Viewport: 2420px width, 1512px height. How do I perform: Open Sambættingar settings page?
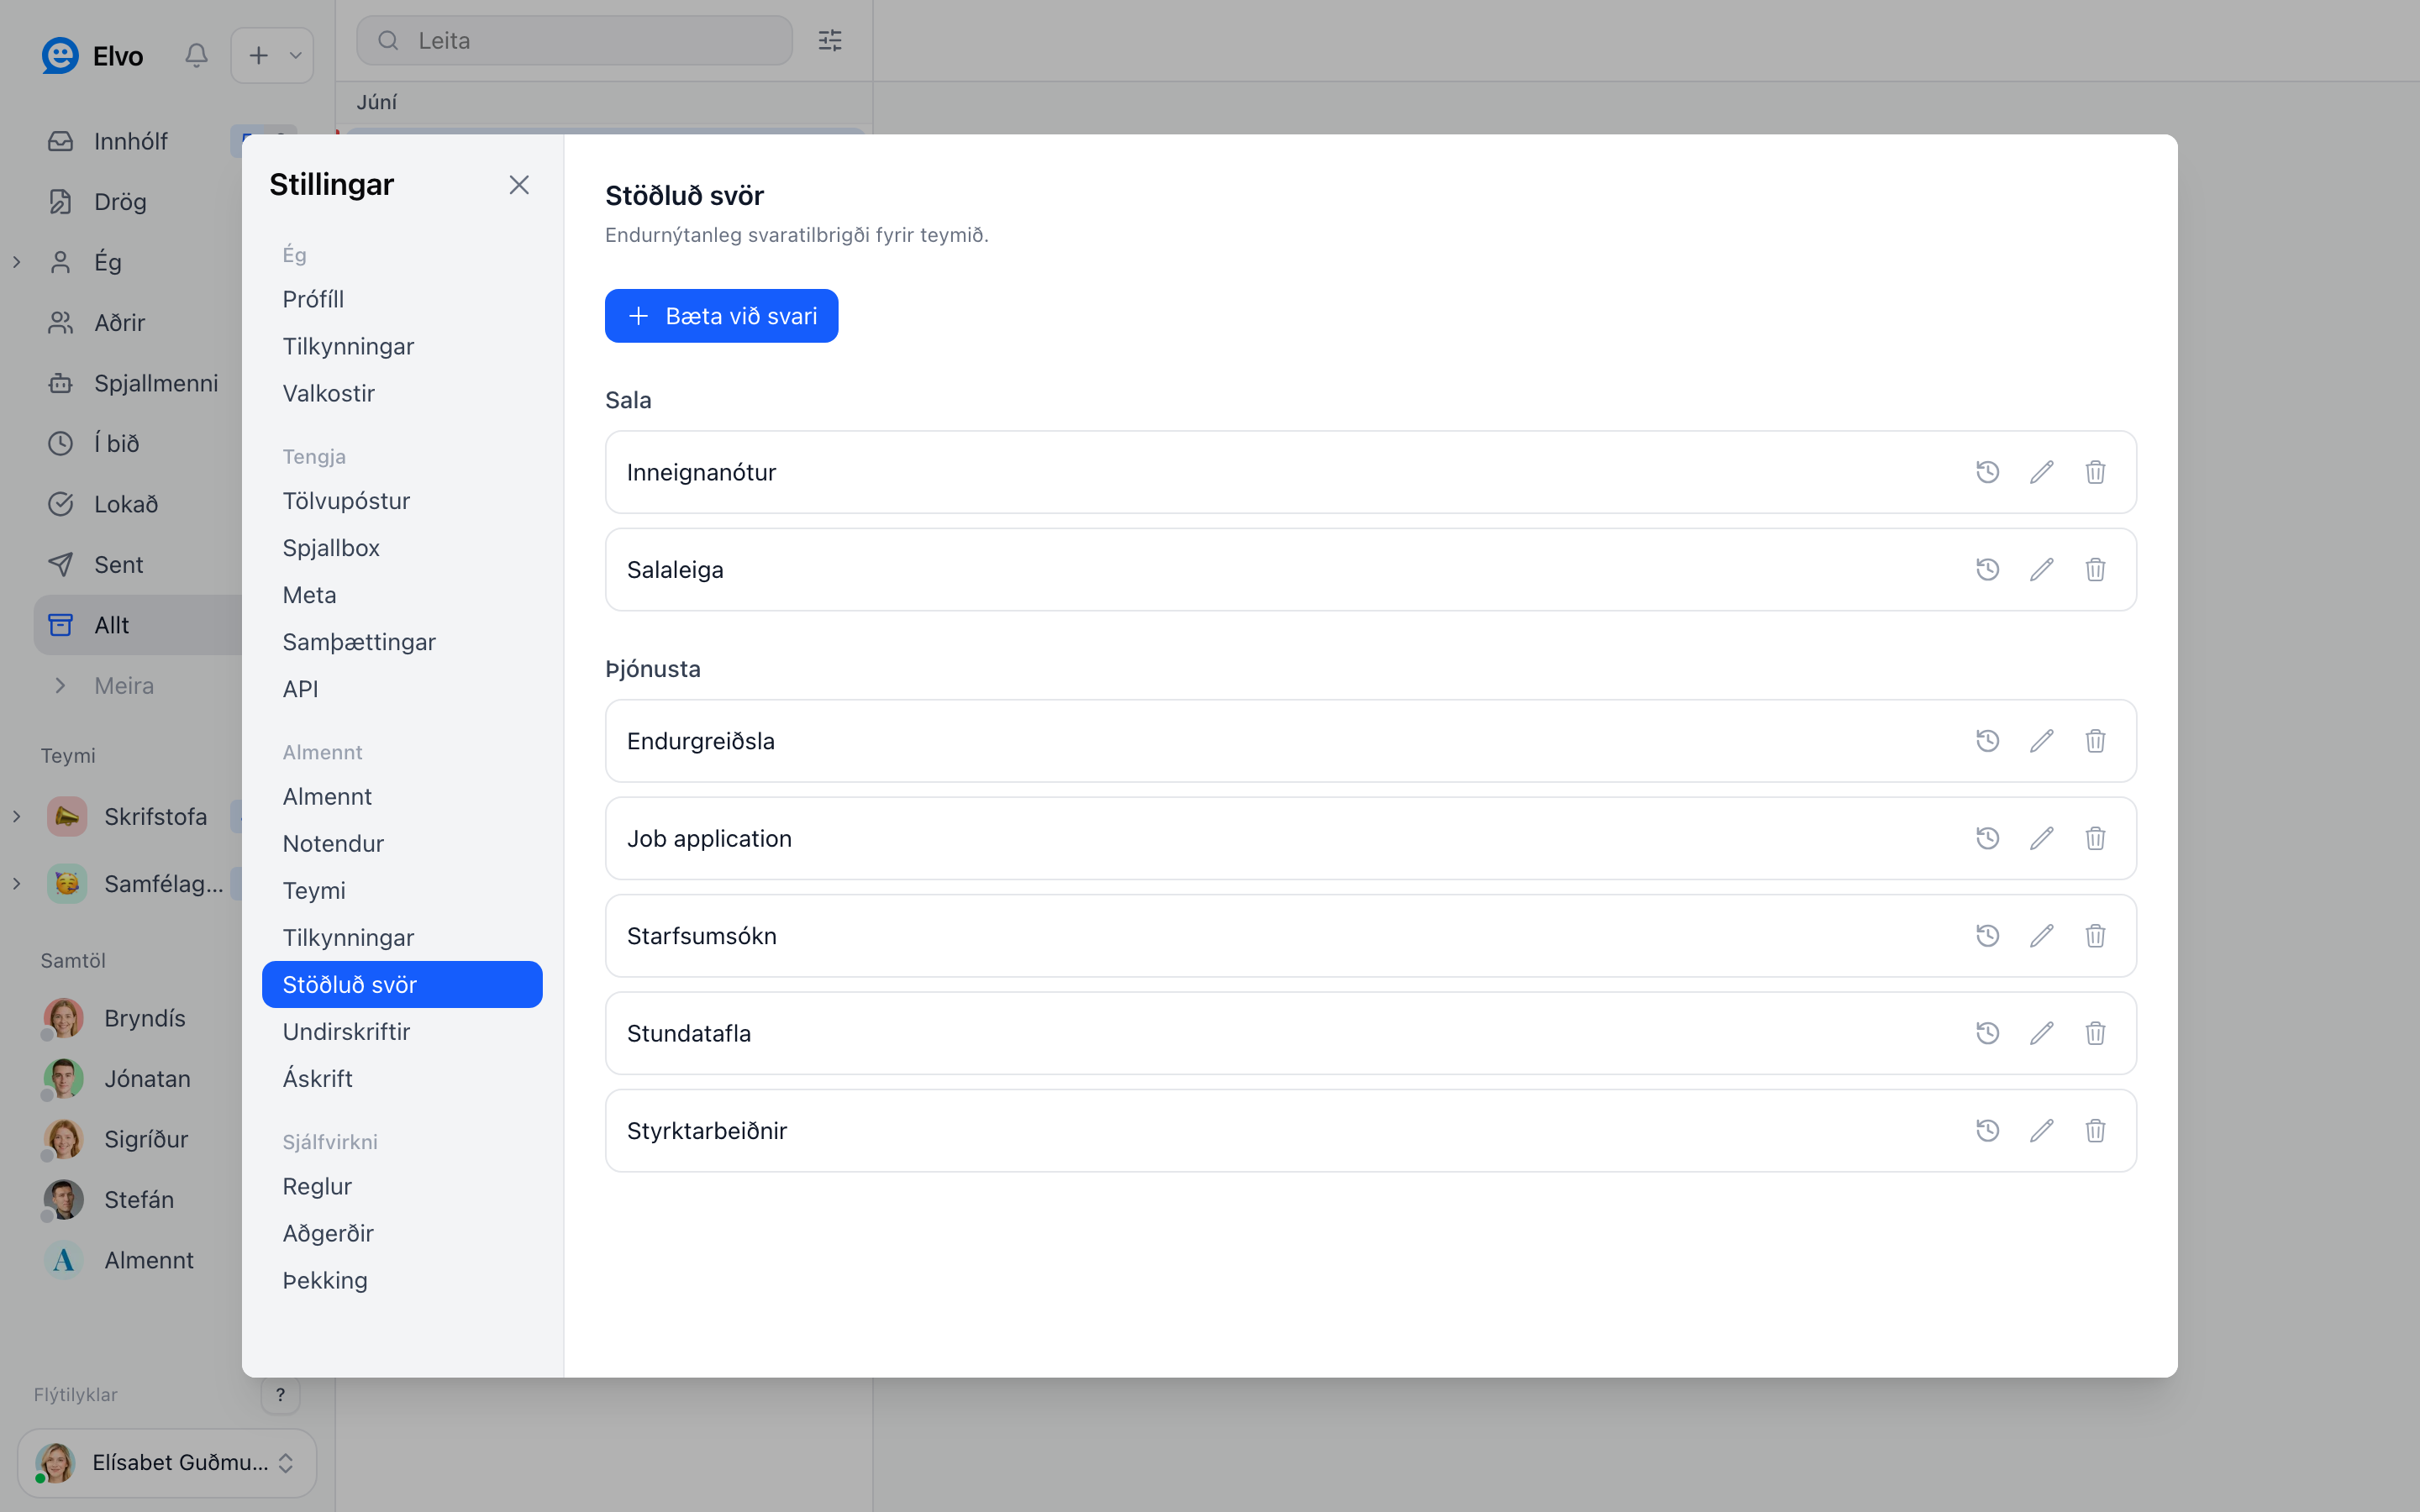tap(402, 642)
